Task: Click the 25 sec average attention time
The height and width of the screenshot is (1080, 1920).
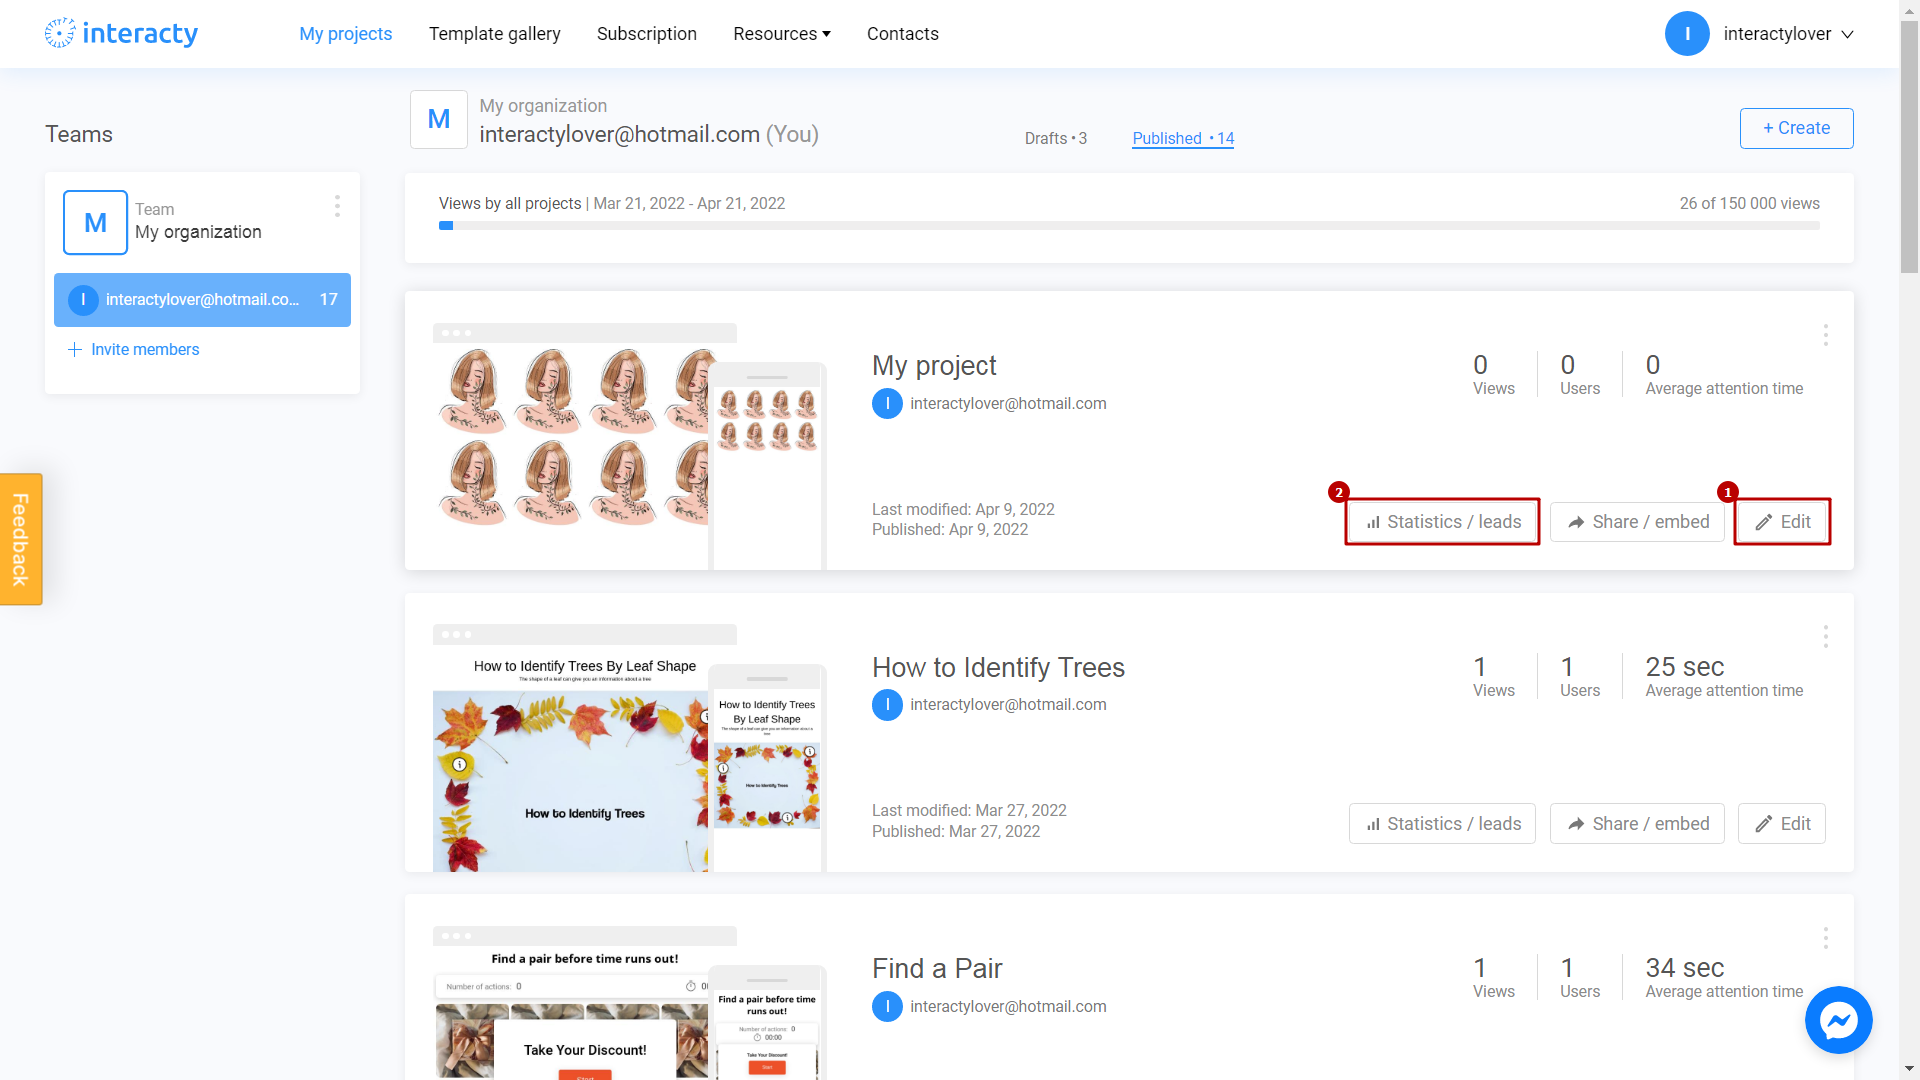Action: (x=1685, y=667)
